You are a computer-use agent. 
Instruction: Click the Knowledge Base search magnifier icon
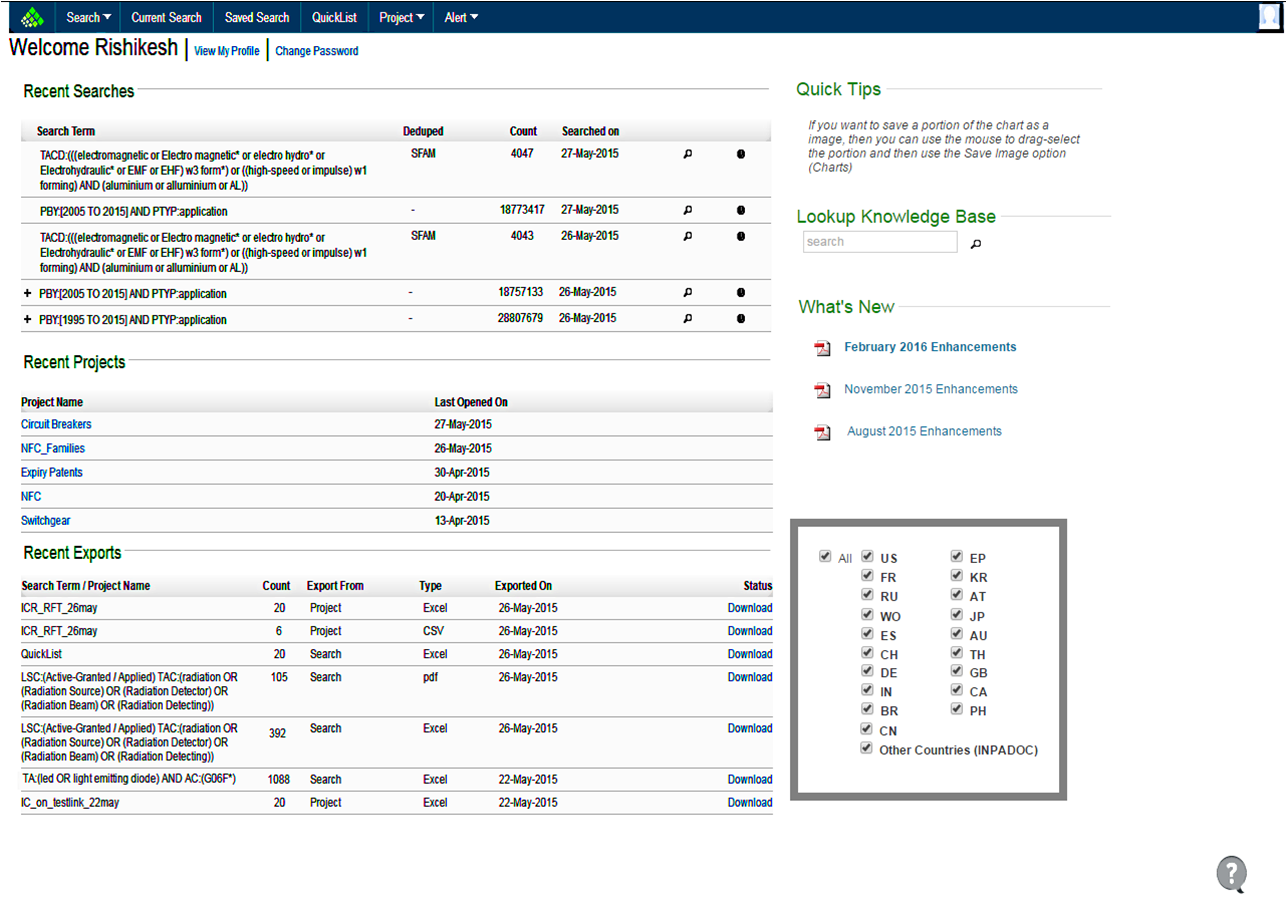[x=976, y=243]
